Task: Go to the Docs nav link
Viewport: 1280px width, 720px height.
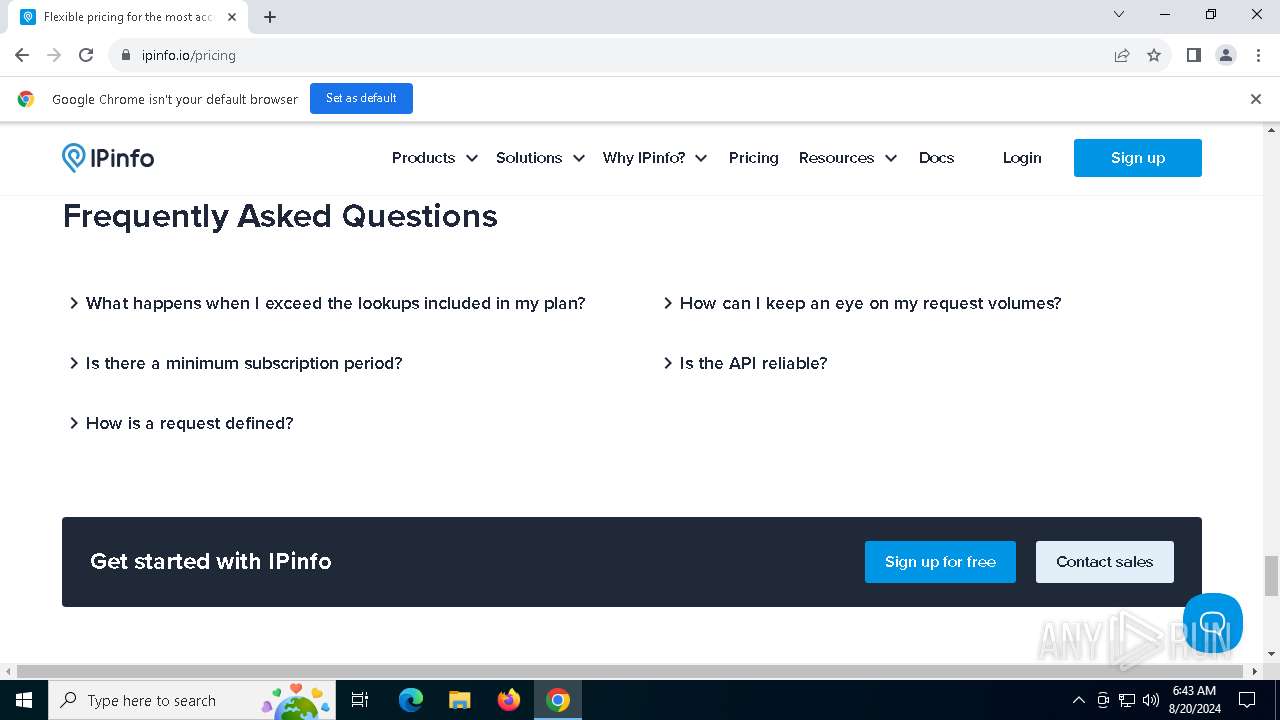Action: (936, 158)
